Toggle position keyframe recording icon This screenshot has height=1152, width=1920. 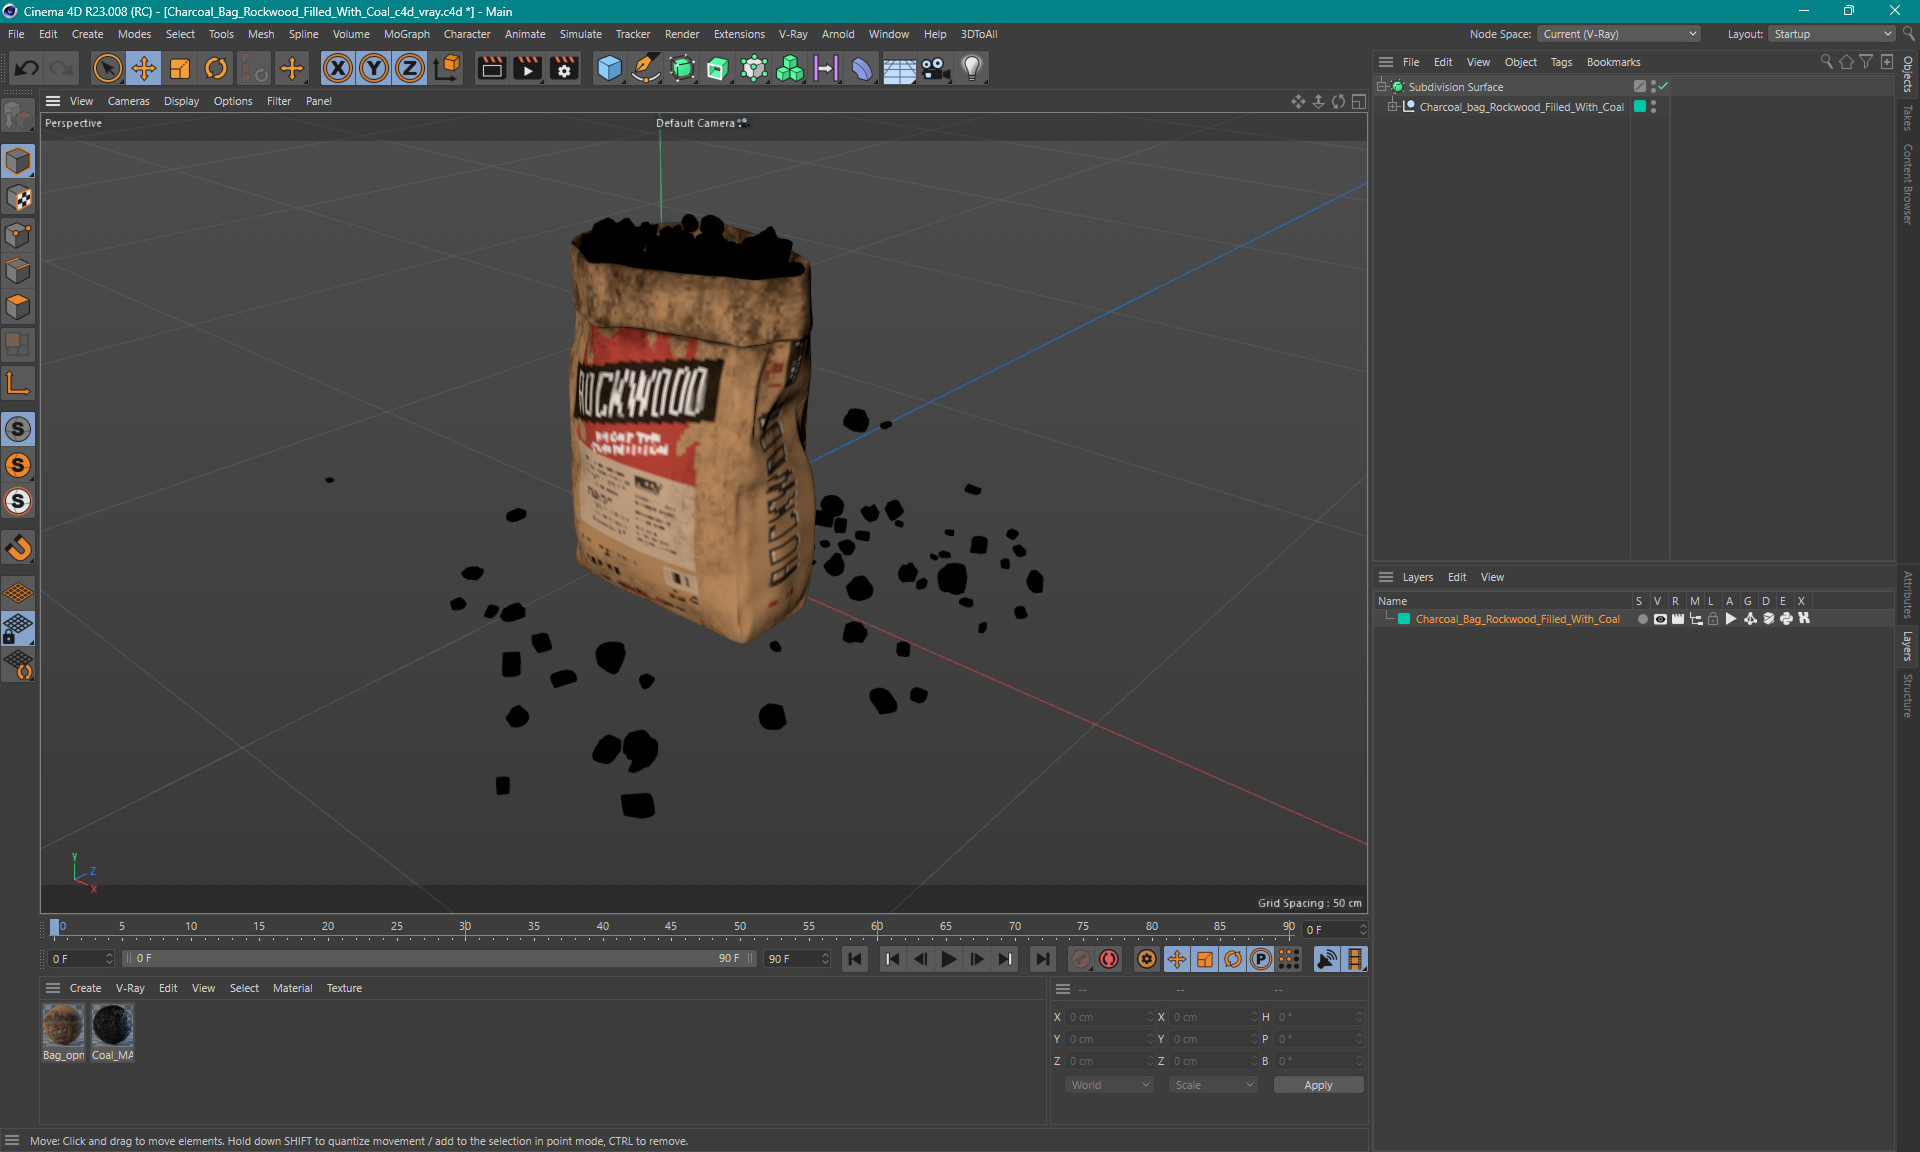point(1177,959)
